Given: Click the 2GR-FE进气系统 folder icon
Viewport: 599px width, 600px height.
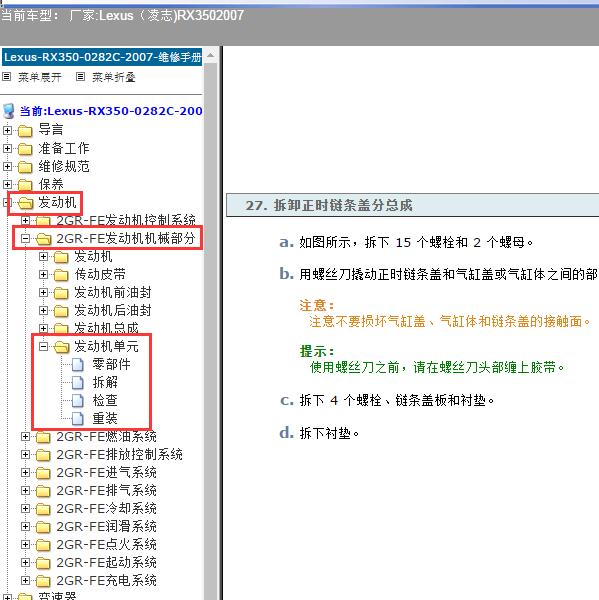Looking at the screenshot, I should pos(43,473).
